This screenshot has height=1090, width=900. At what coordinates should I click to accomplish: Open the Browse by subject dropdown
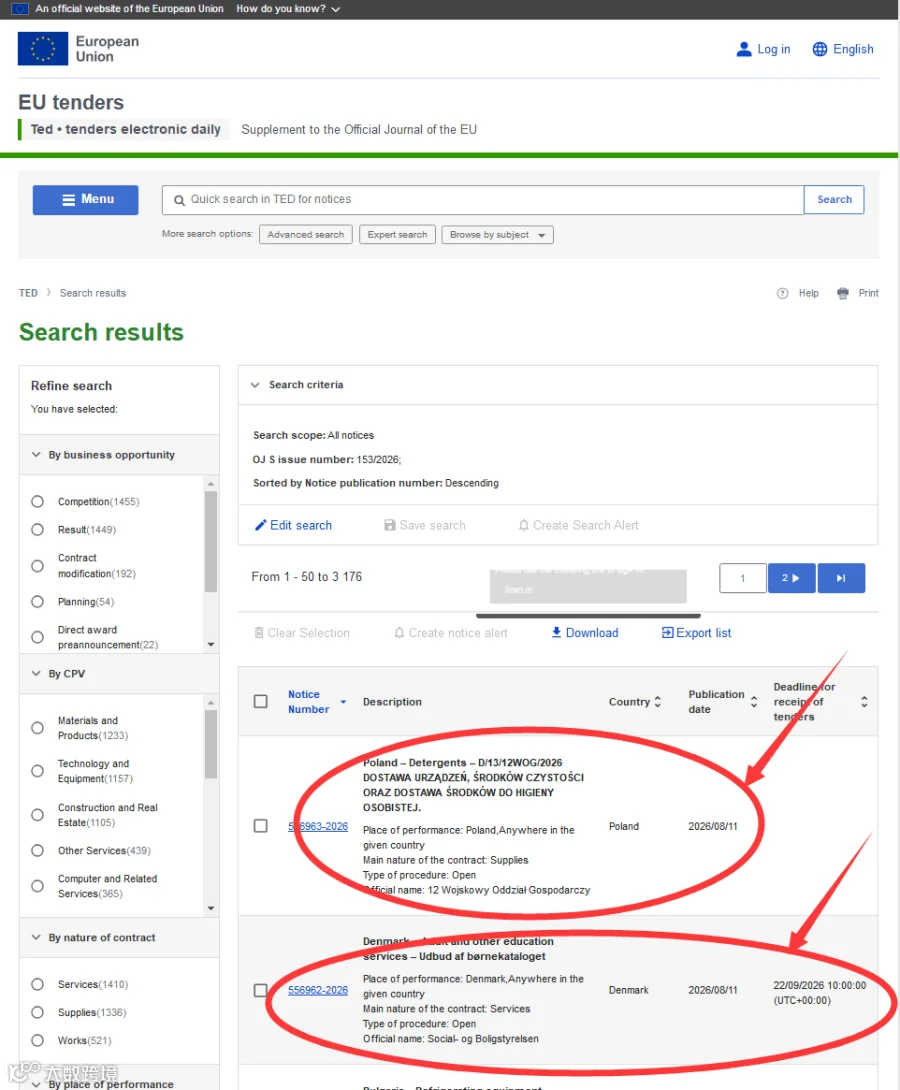point(498,235)
